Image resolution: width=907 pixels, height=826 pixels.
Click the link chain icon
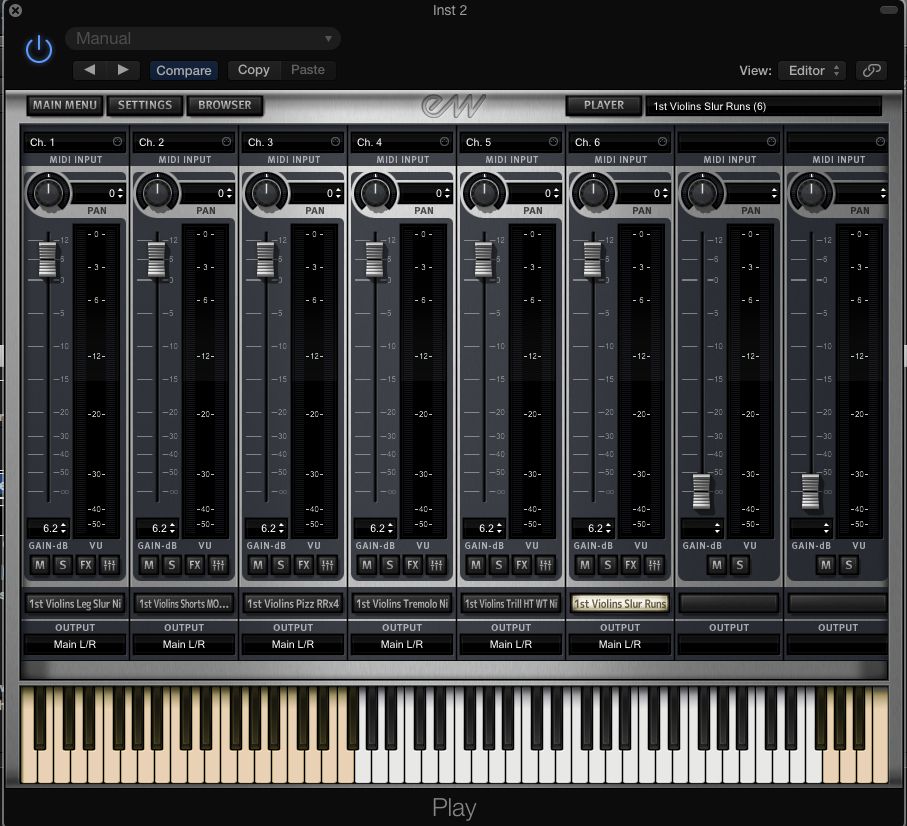point(871,71)
